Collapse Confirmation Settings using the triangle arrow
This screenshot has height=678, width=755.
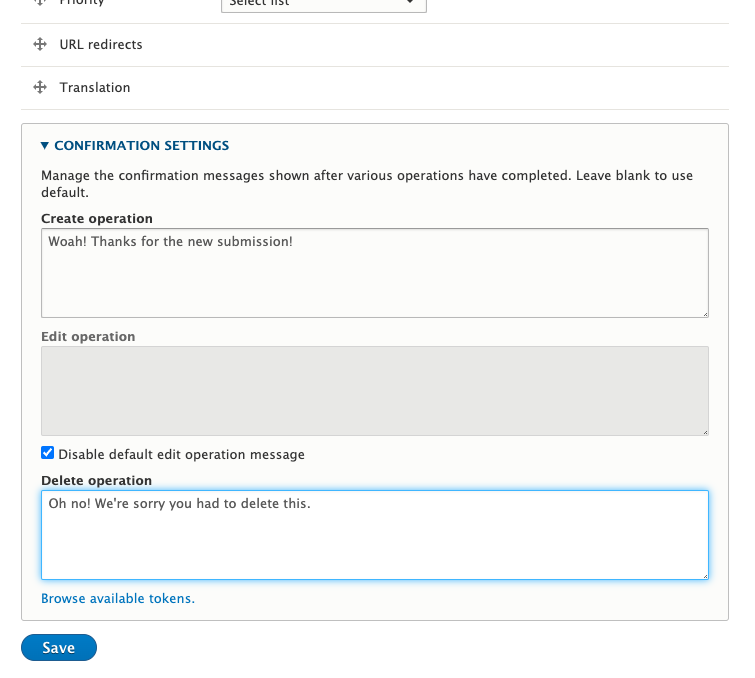[x=45, y=146]
